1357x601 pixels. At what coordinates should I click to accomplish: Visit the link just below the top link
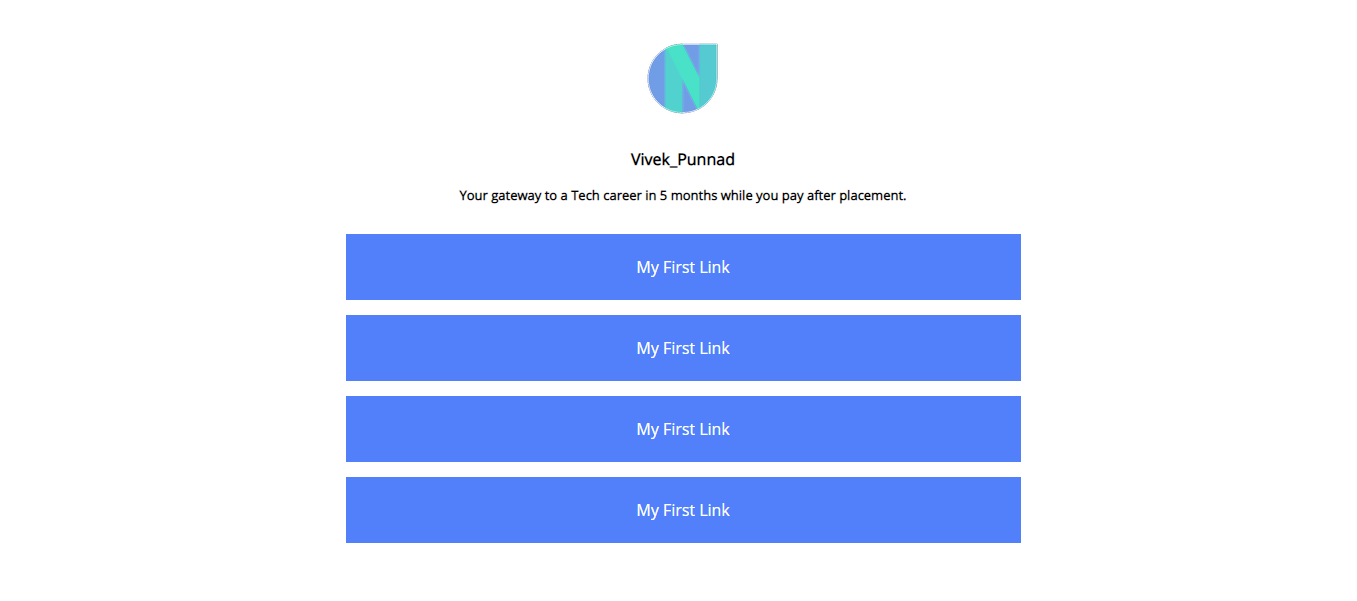683,348
